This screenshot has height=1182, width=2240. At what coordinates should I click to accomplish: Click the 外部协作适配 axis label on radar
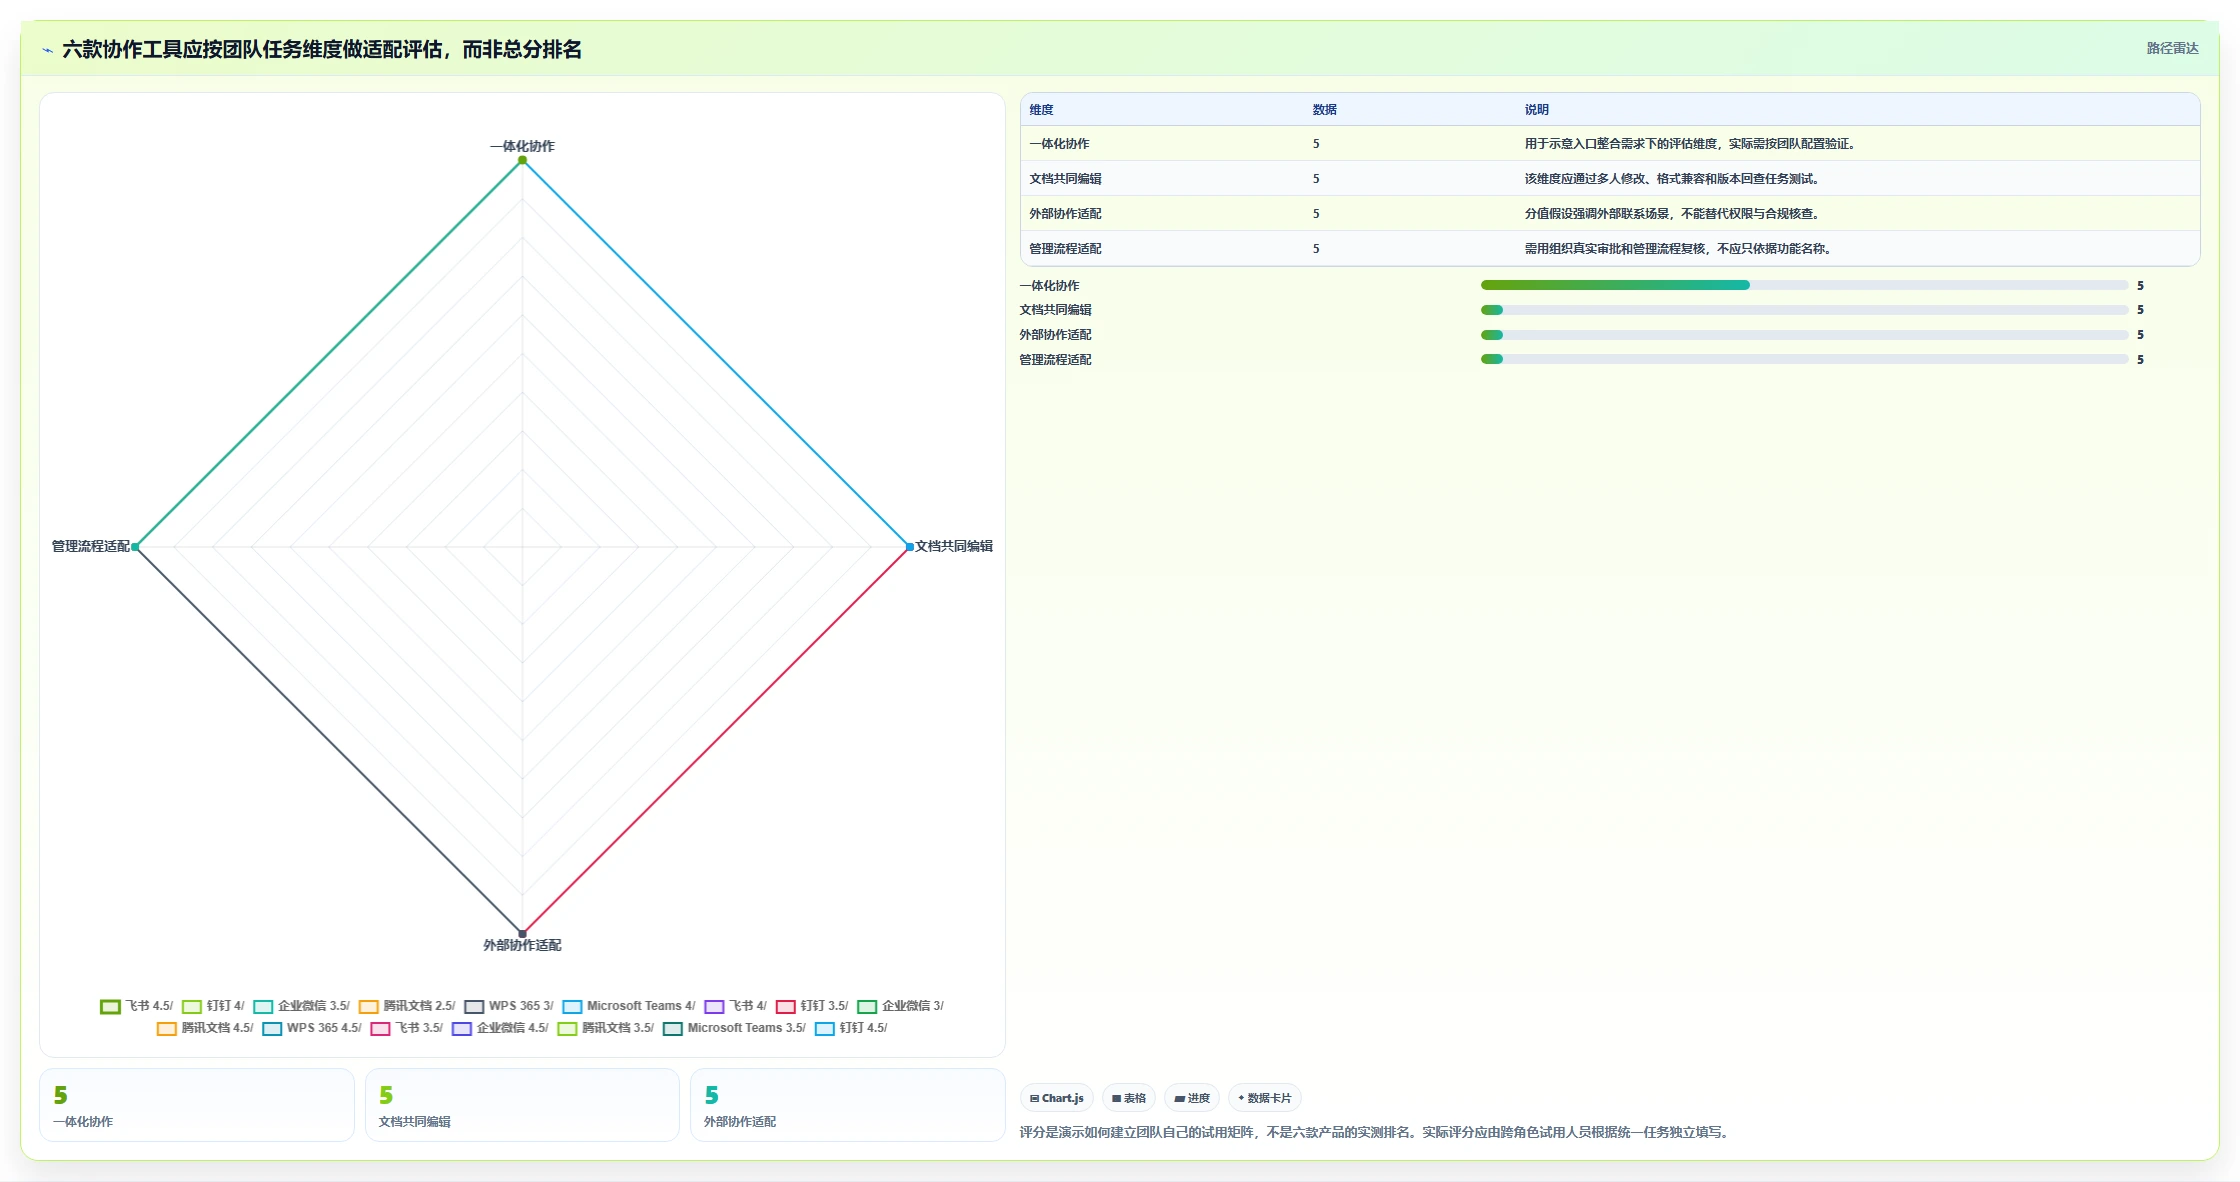(x=522, y=945)
